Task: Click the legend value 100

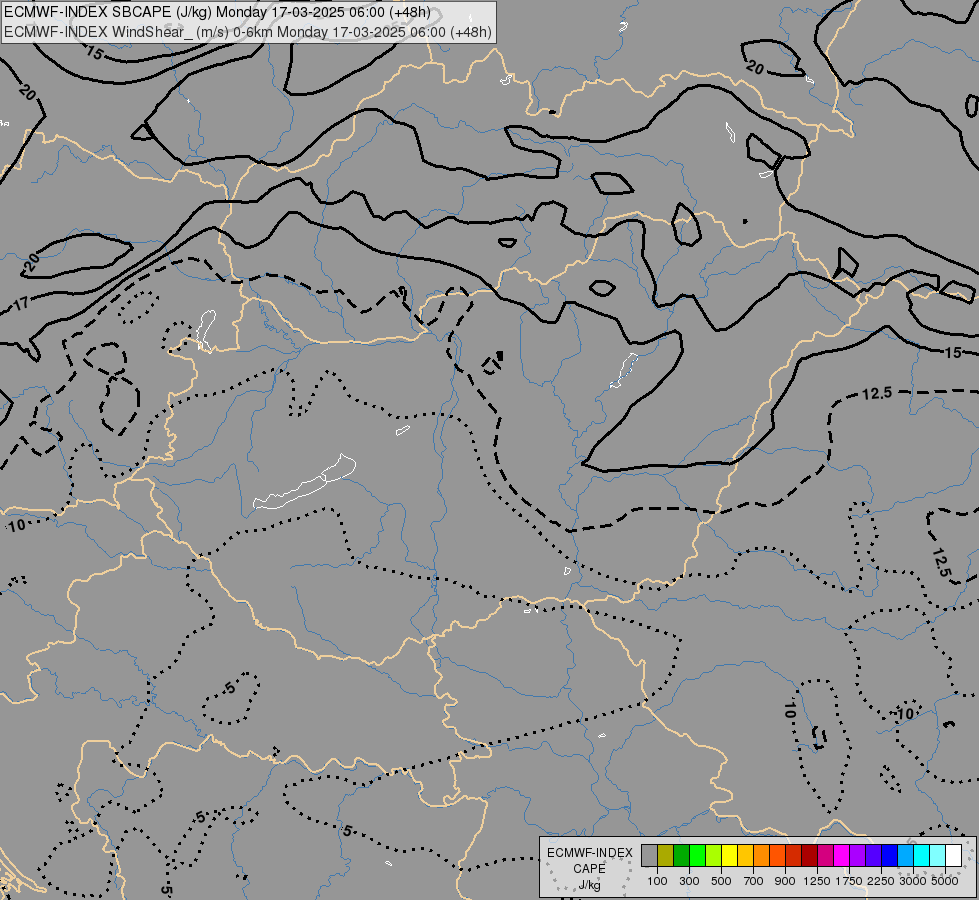Action: click(x=657, y=881)
